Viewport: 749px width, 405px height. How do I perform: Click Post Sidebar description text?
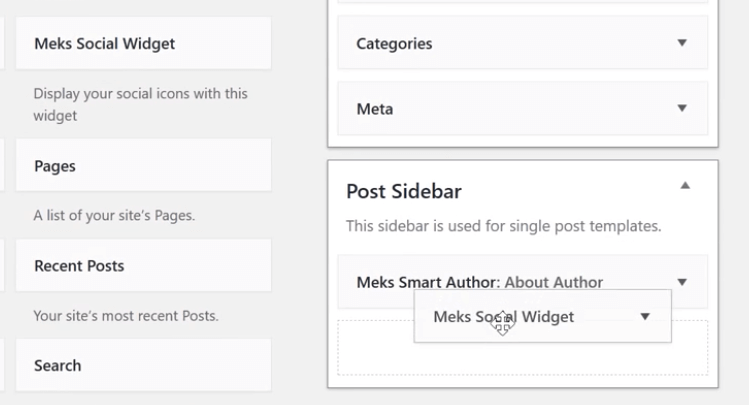(503, 226)
